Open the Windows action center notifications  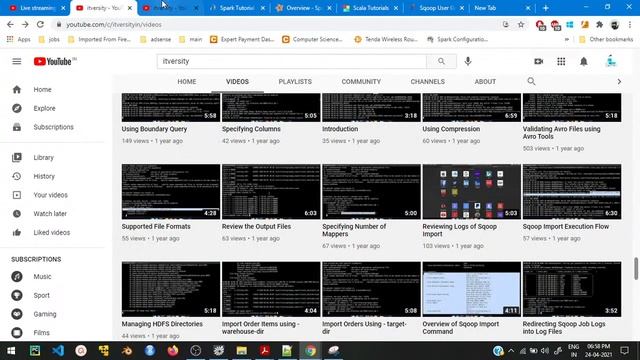(624, 351)
